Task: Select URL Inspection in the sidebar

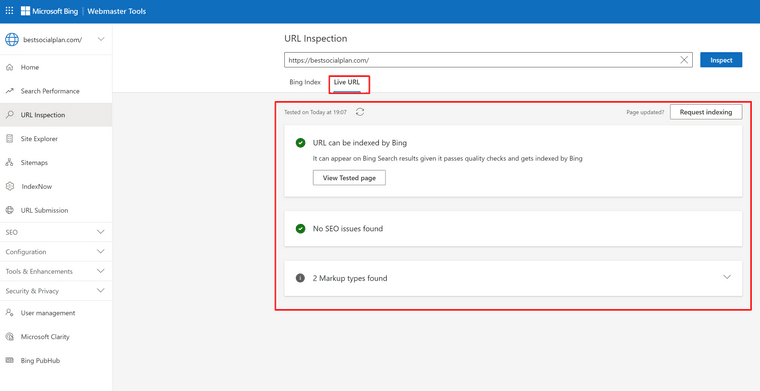Action: pos(56,115)
